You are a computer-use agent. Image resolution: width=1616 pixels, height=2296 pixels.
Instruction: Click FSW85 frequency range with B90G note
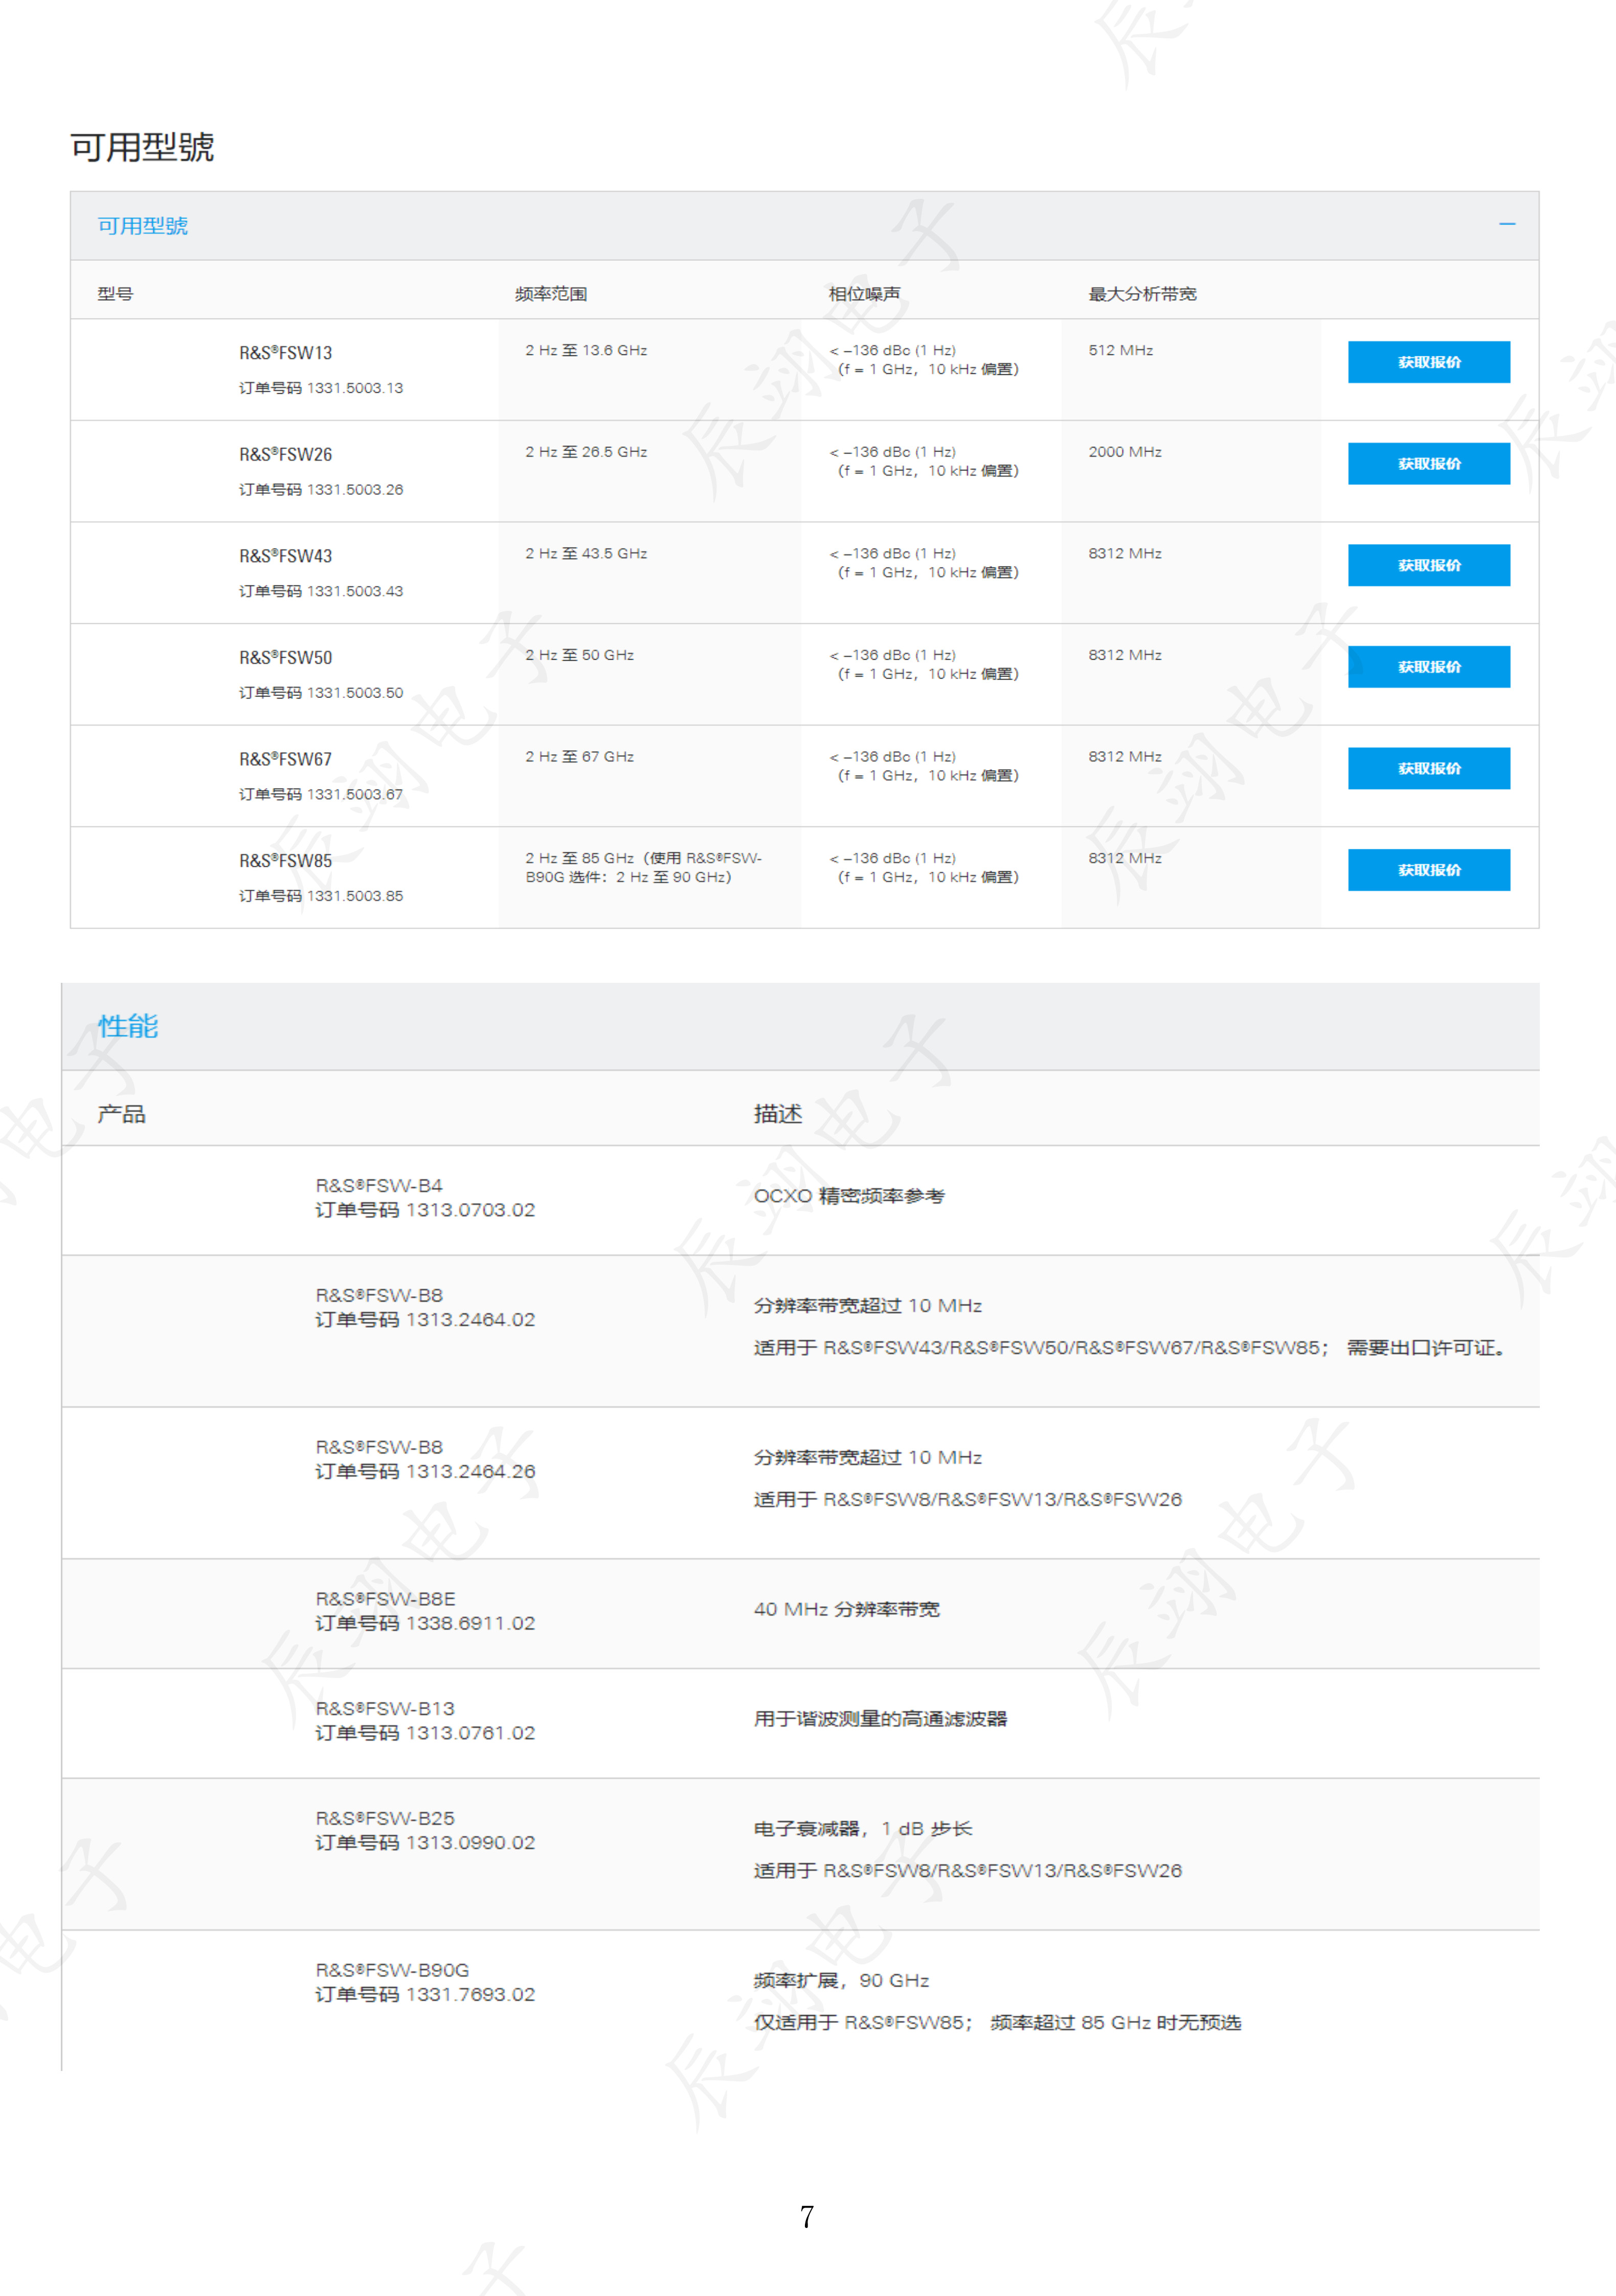coord(643,868)
